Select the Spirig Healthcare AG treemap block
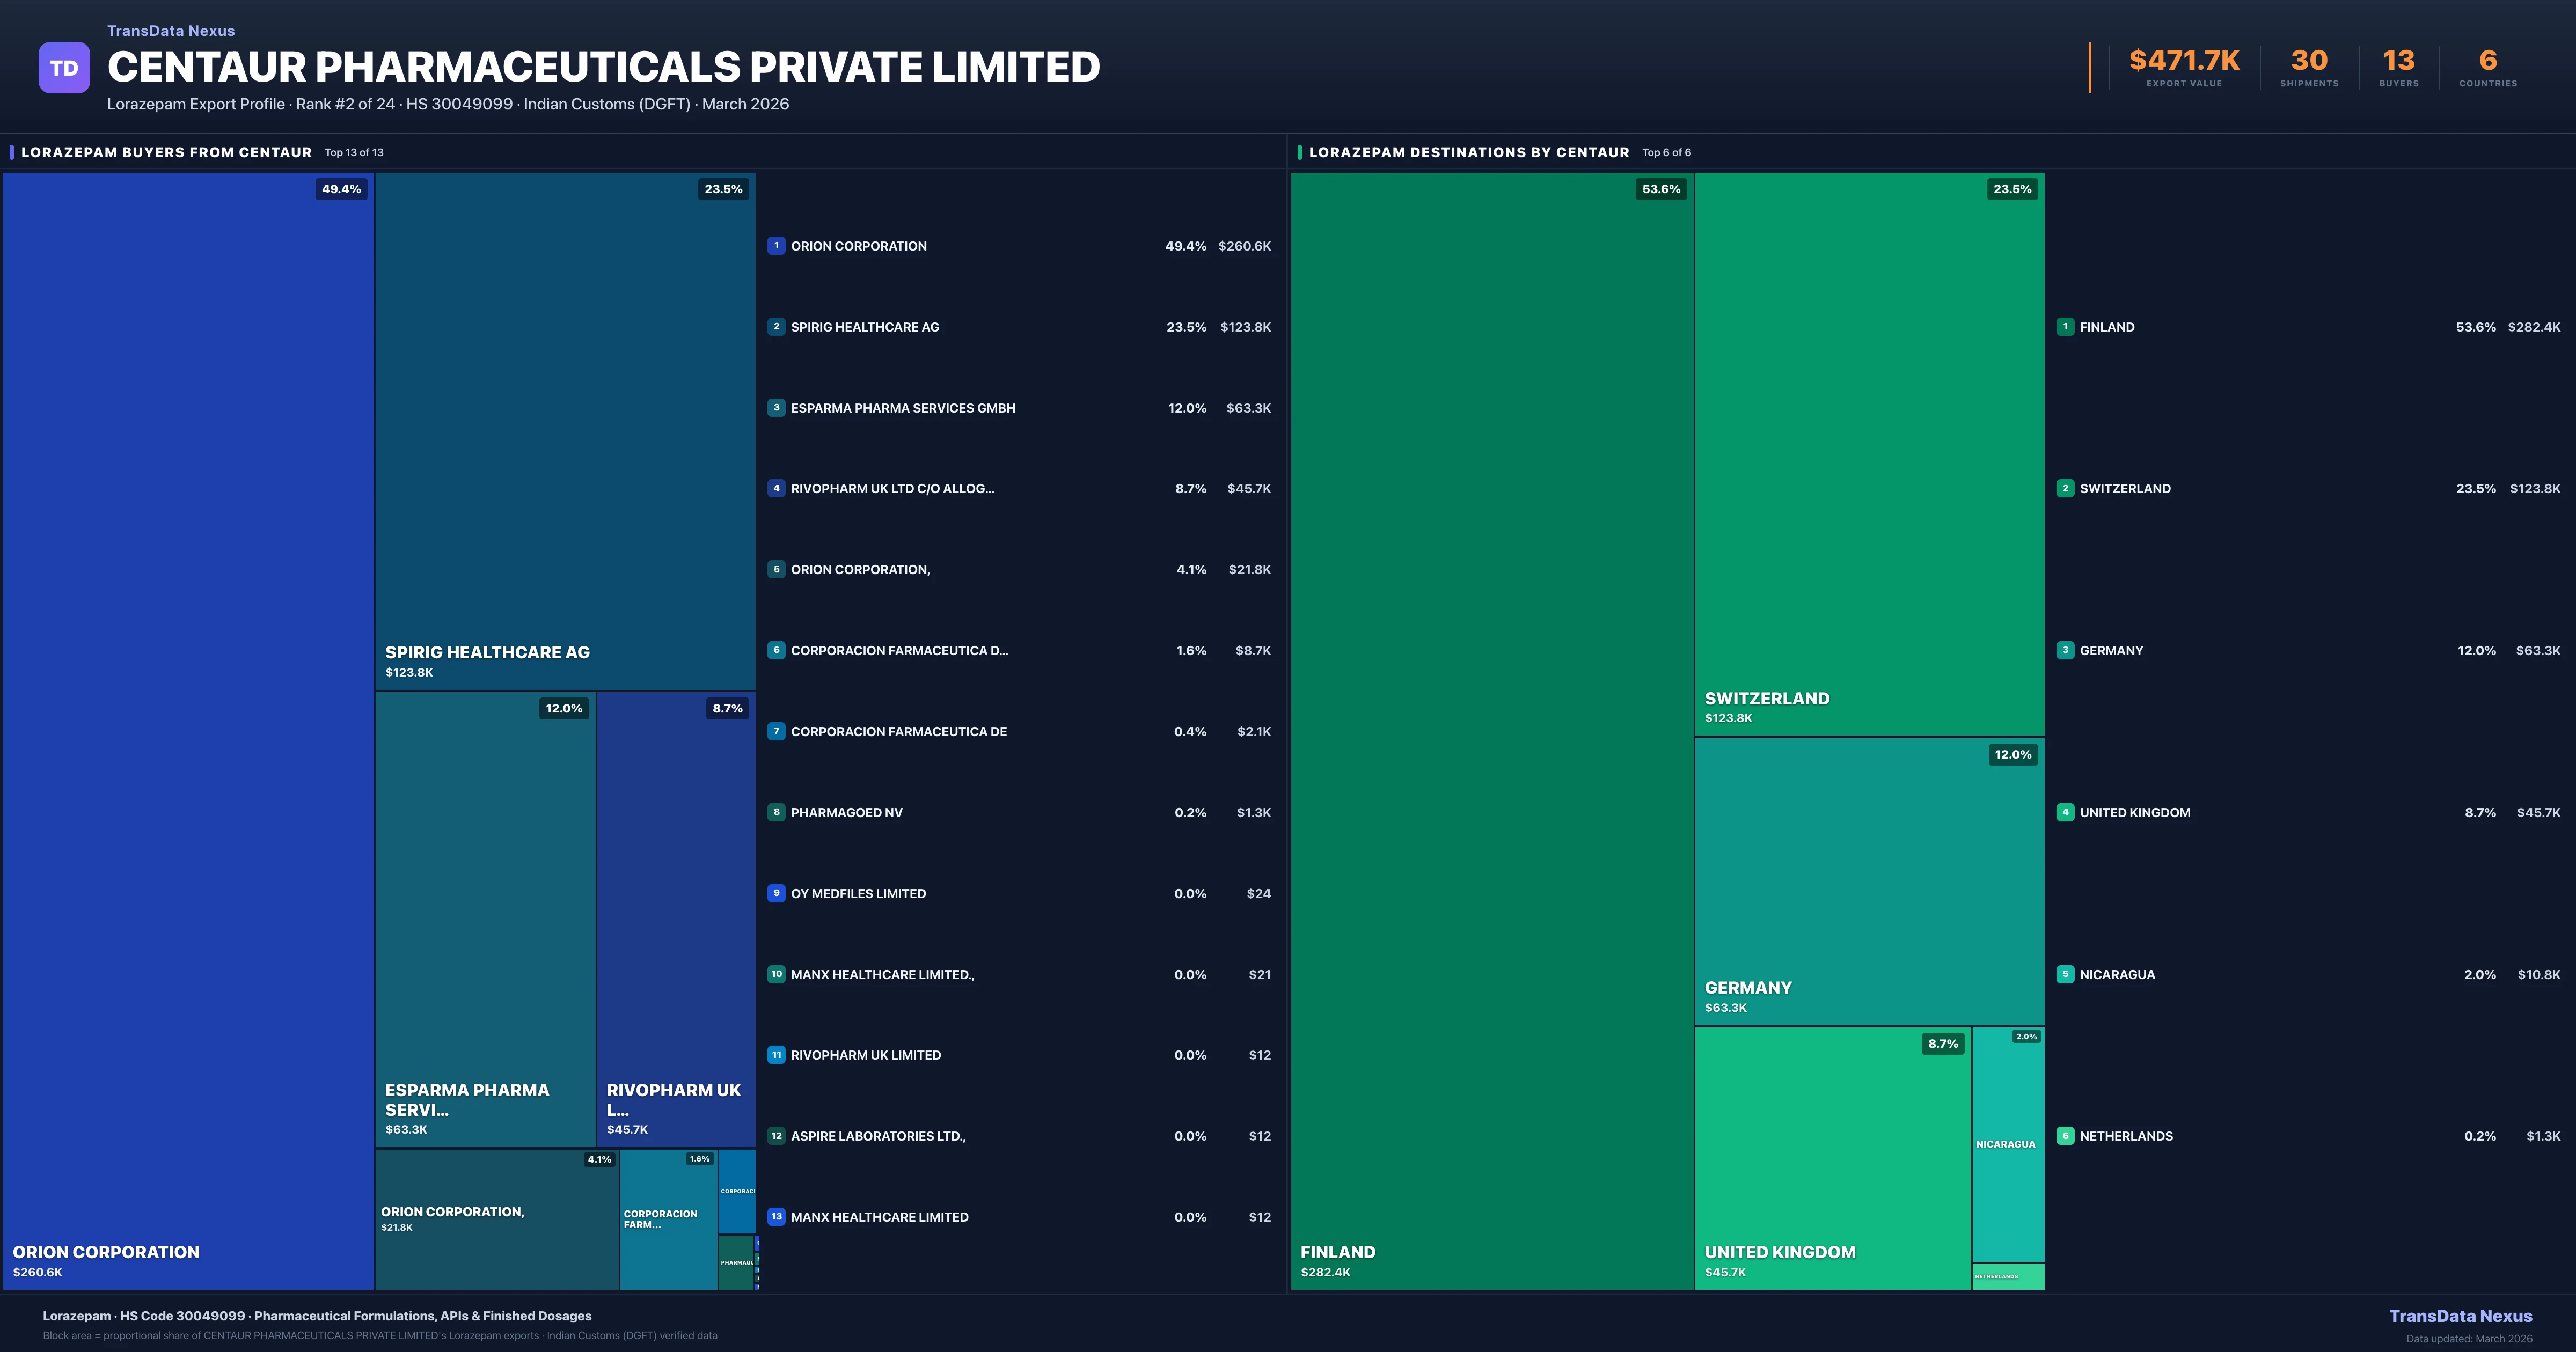This screenshot has width=2576, height=1352. [565, 430]
